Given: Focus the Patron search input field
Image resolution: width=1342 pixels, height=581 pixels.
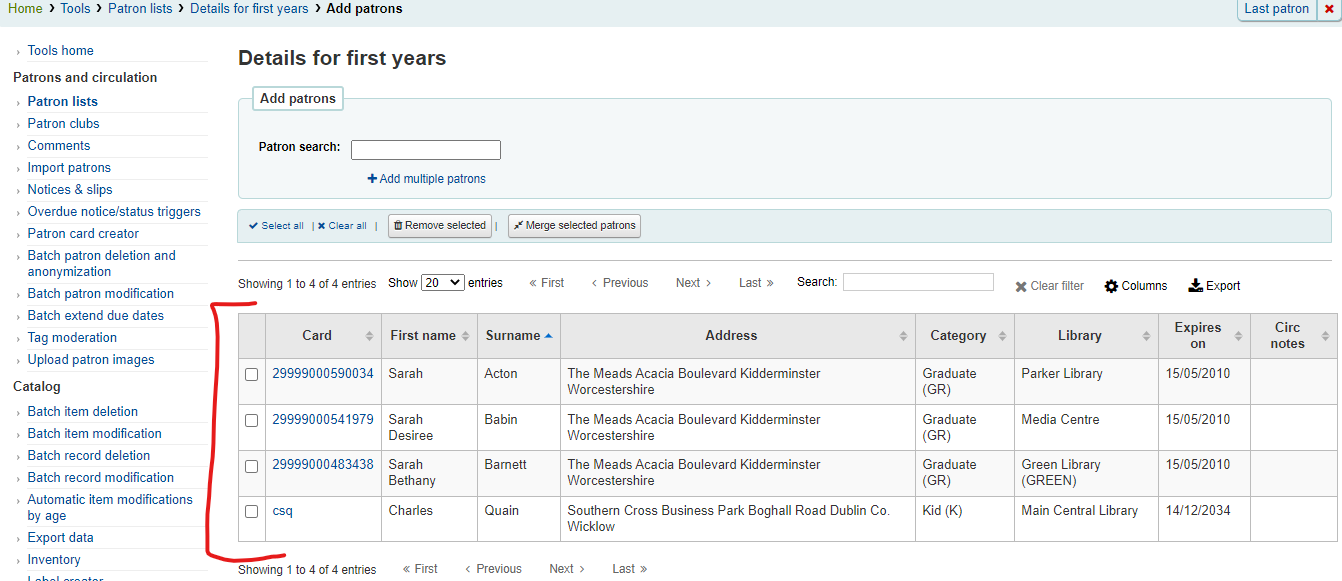Looking at the screenshot, I should coord(425,150).
